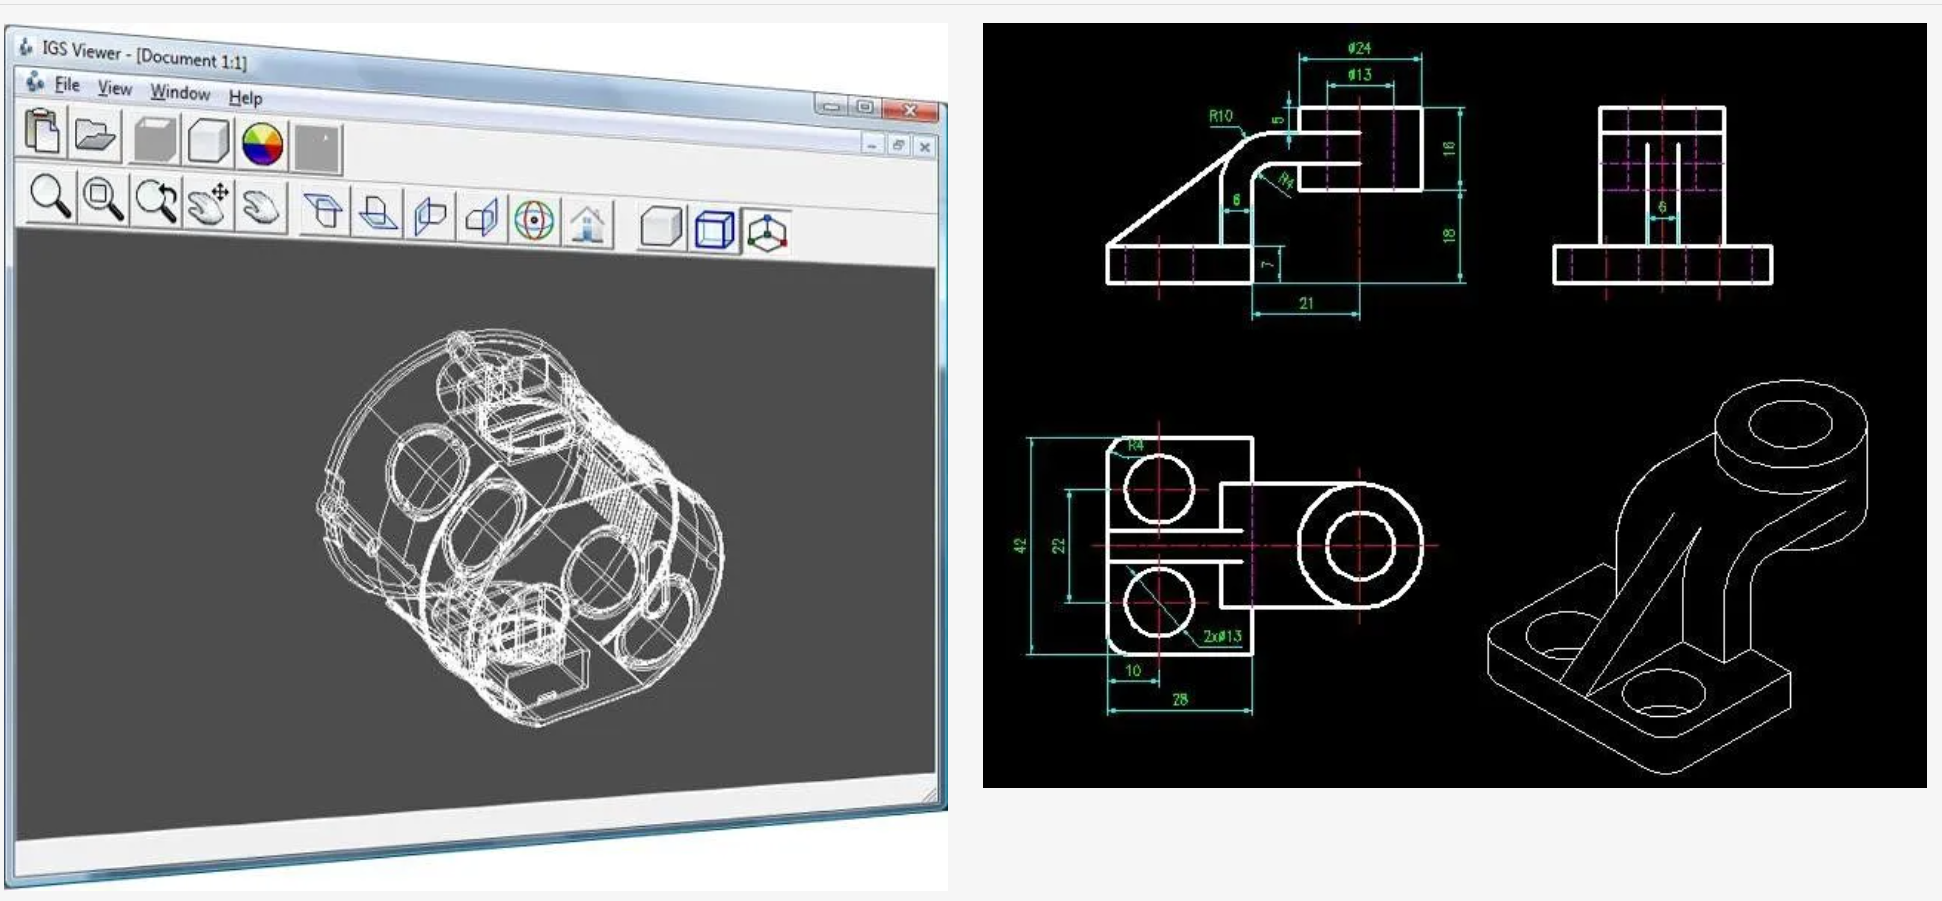1942x901 pixels.
Task: Click the 3D orbit globe icon
Action: [x=534, y=220]
